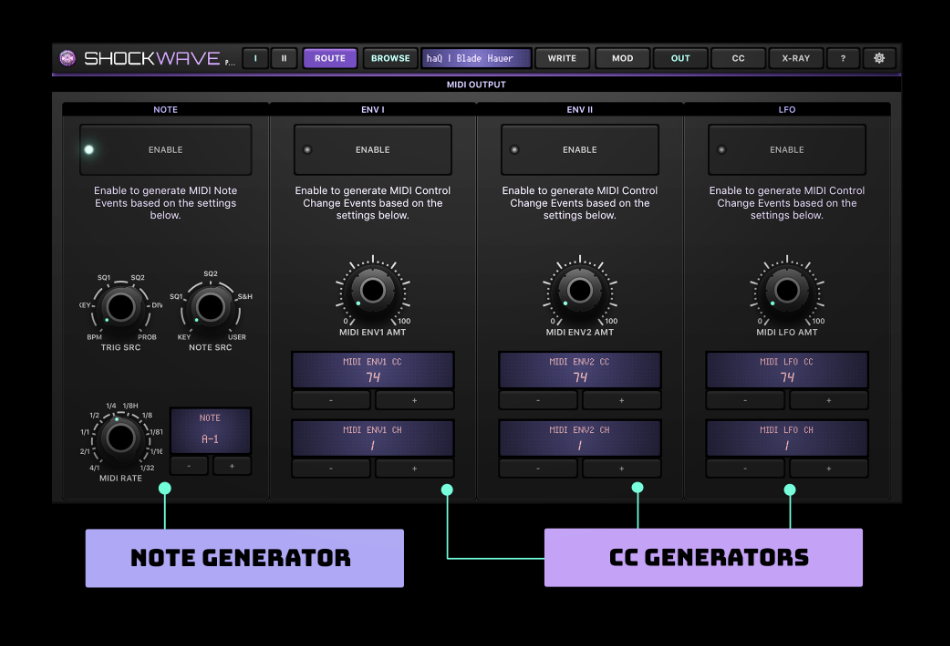Viewport: 950px width, 646px height.
Task: Increase MIDI ENV2 CH with plus
Action: (x=622, y=468)
